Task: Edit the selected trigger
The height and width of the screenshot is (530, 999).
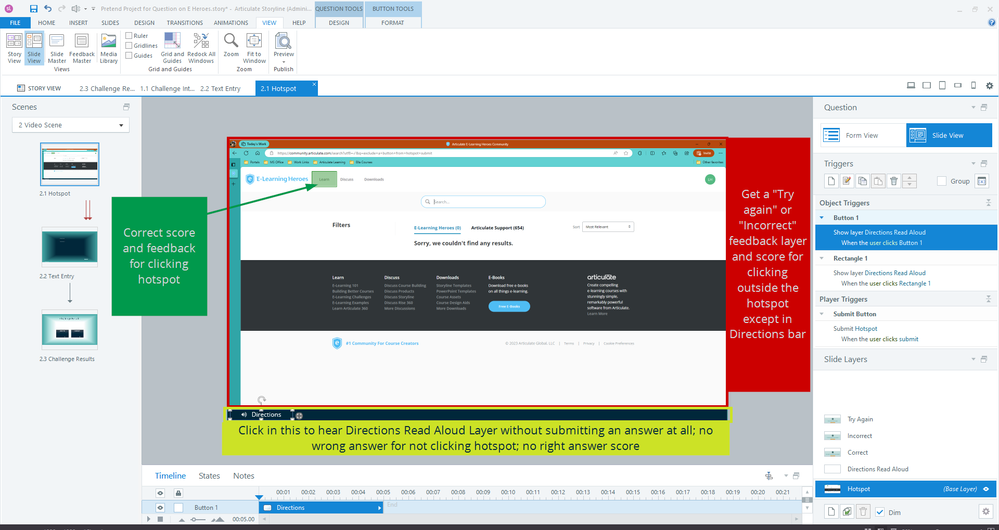Action: tap(847, 181)
